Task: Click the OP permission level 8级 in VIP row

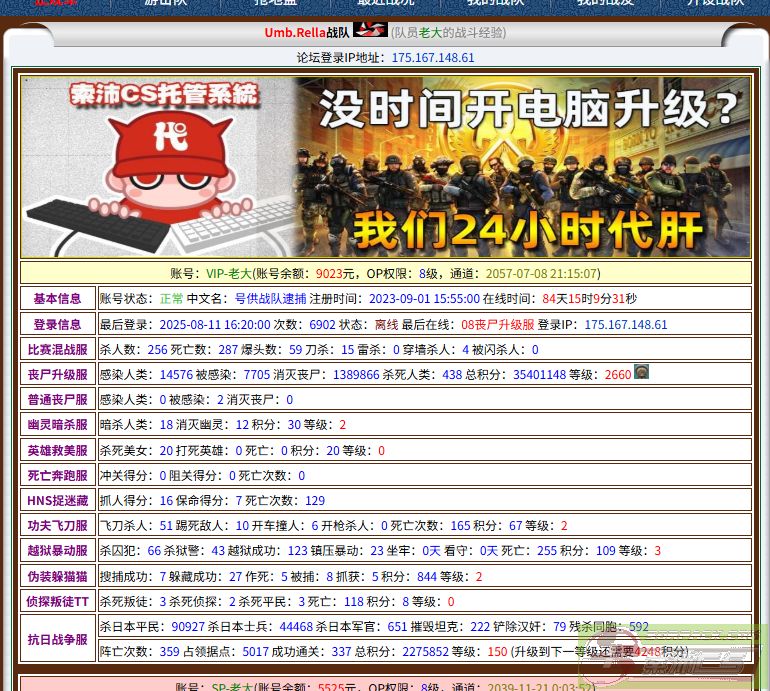Action: [x=428, y=274]
